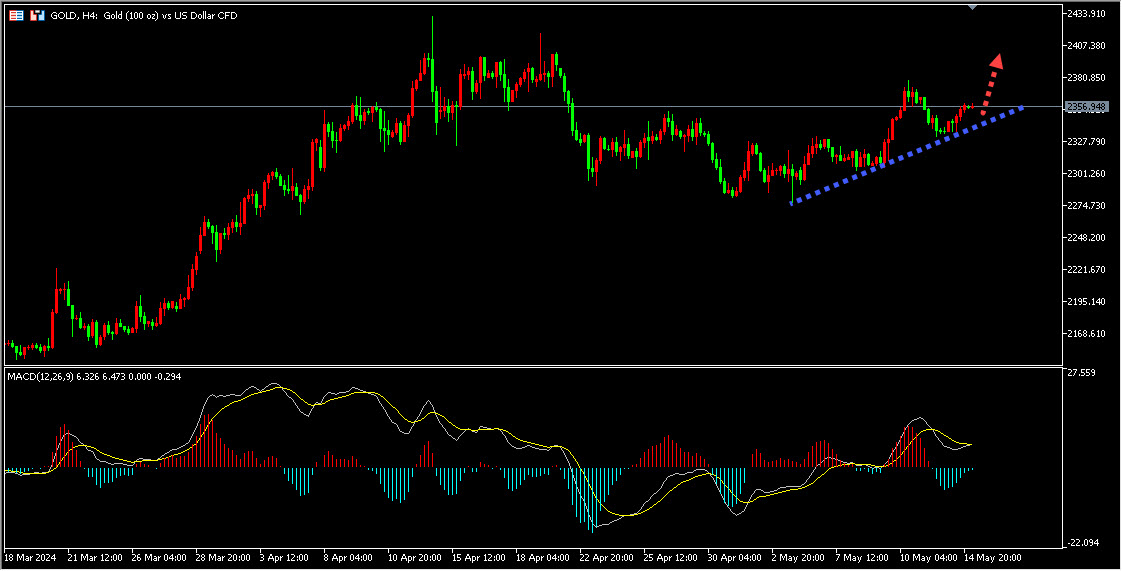
Task: Click the 2168.610 price scale value
Action: (1085, 334)
